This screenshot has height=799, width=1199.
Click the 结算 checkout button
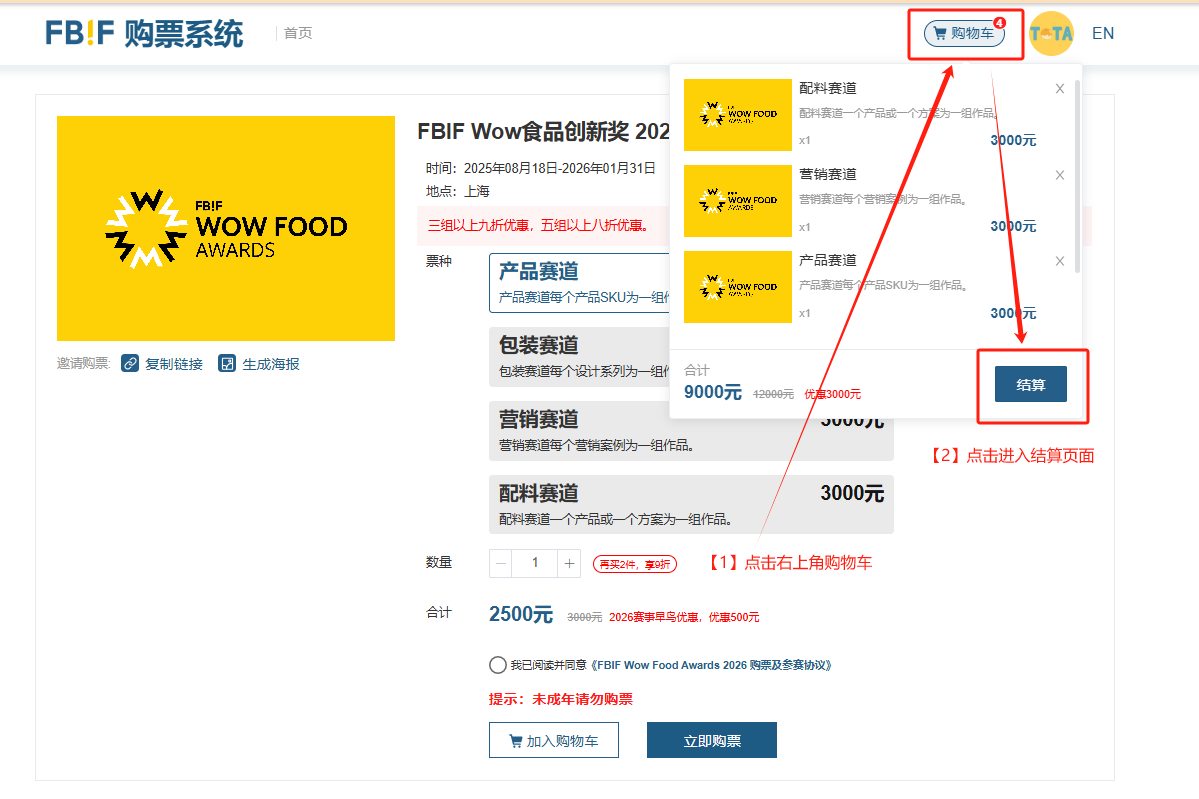tap(1031, 384)
